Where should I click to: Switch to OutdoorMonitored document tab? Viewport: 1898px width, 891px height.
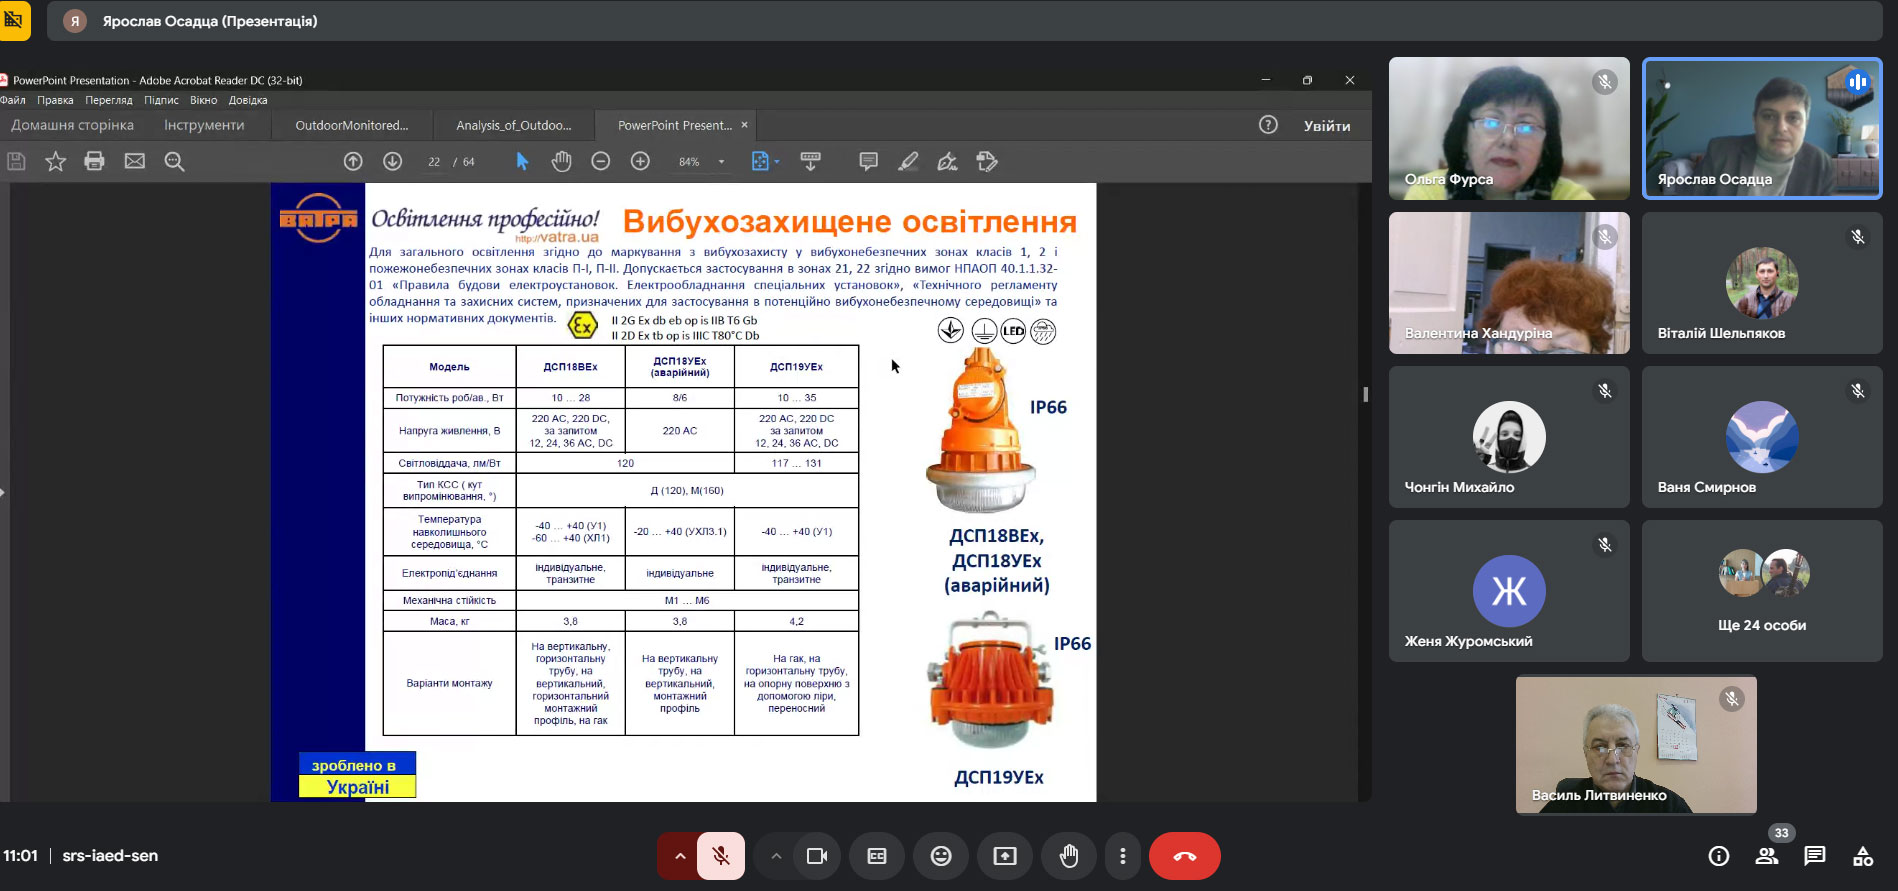(352, 125)
